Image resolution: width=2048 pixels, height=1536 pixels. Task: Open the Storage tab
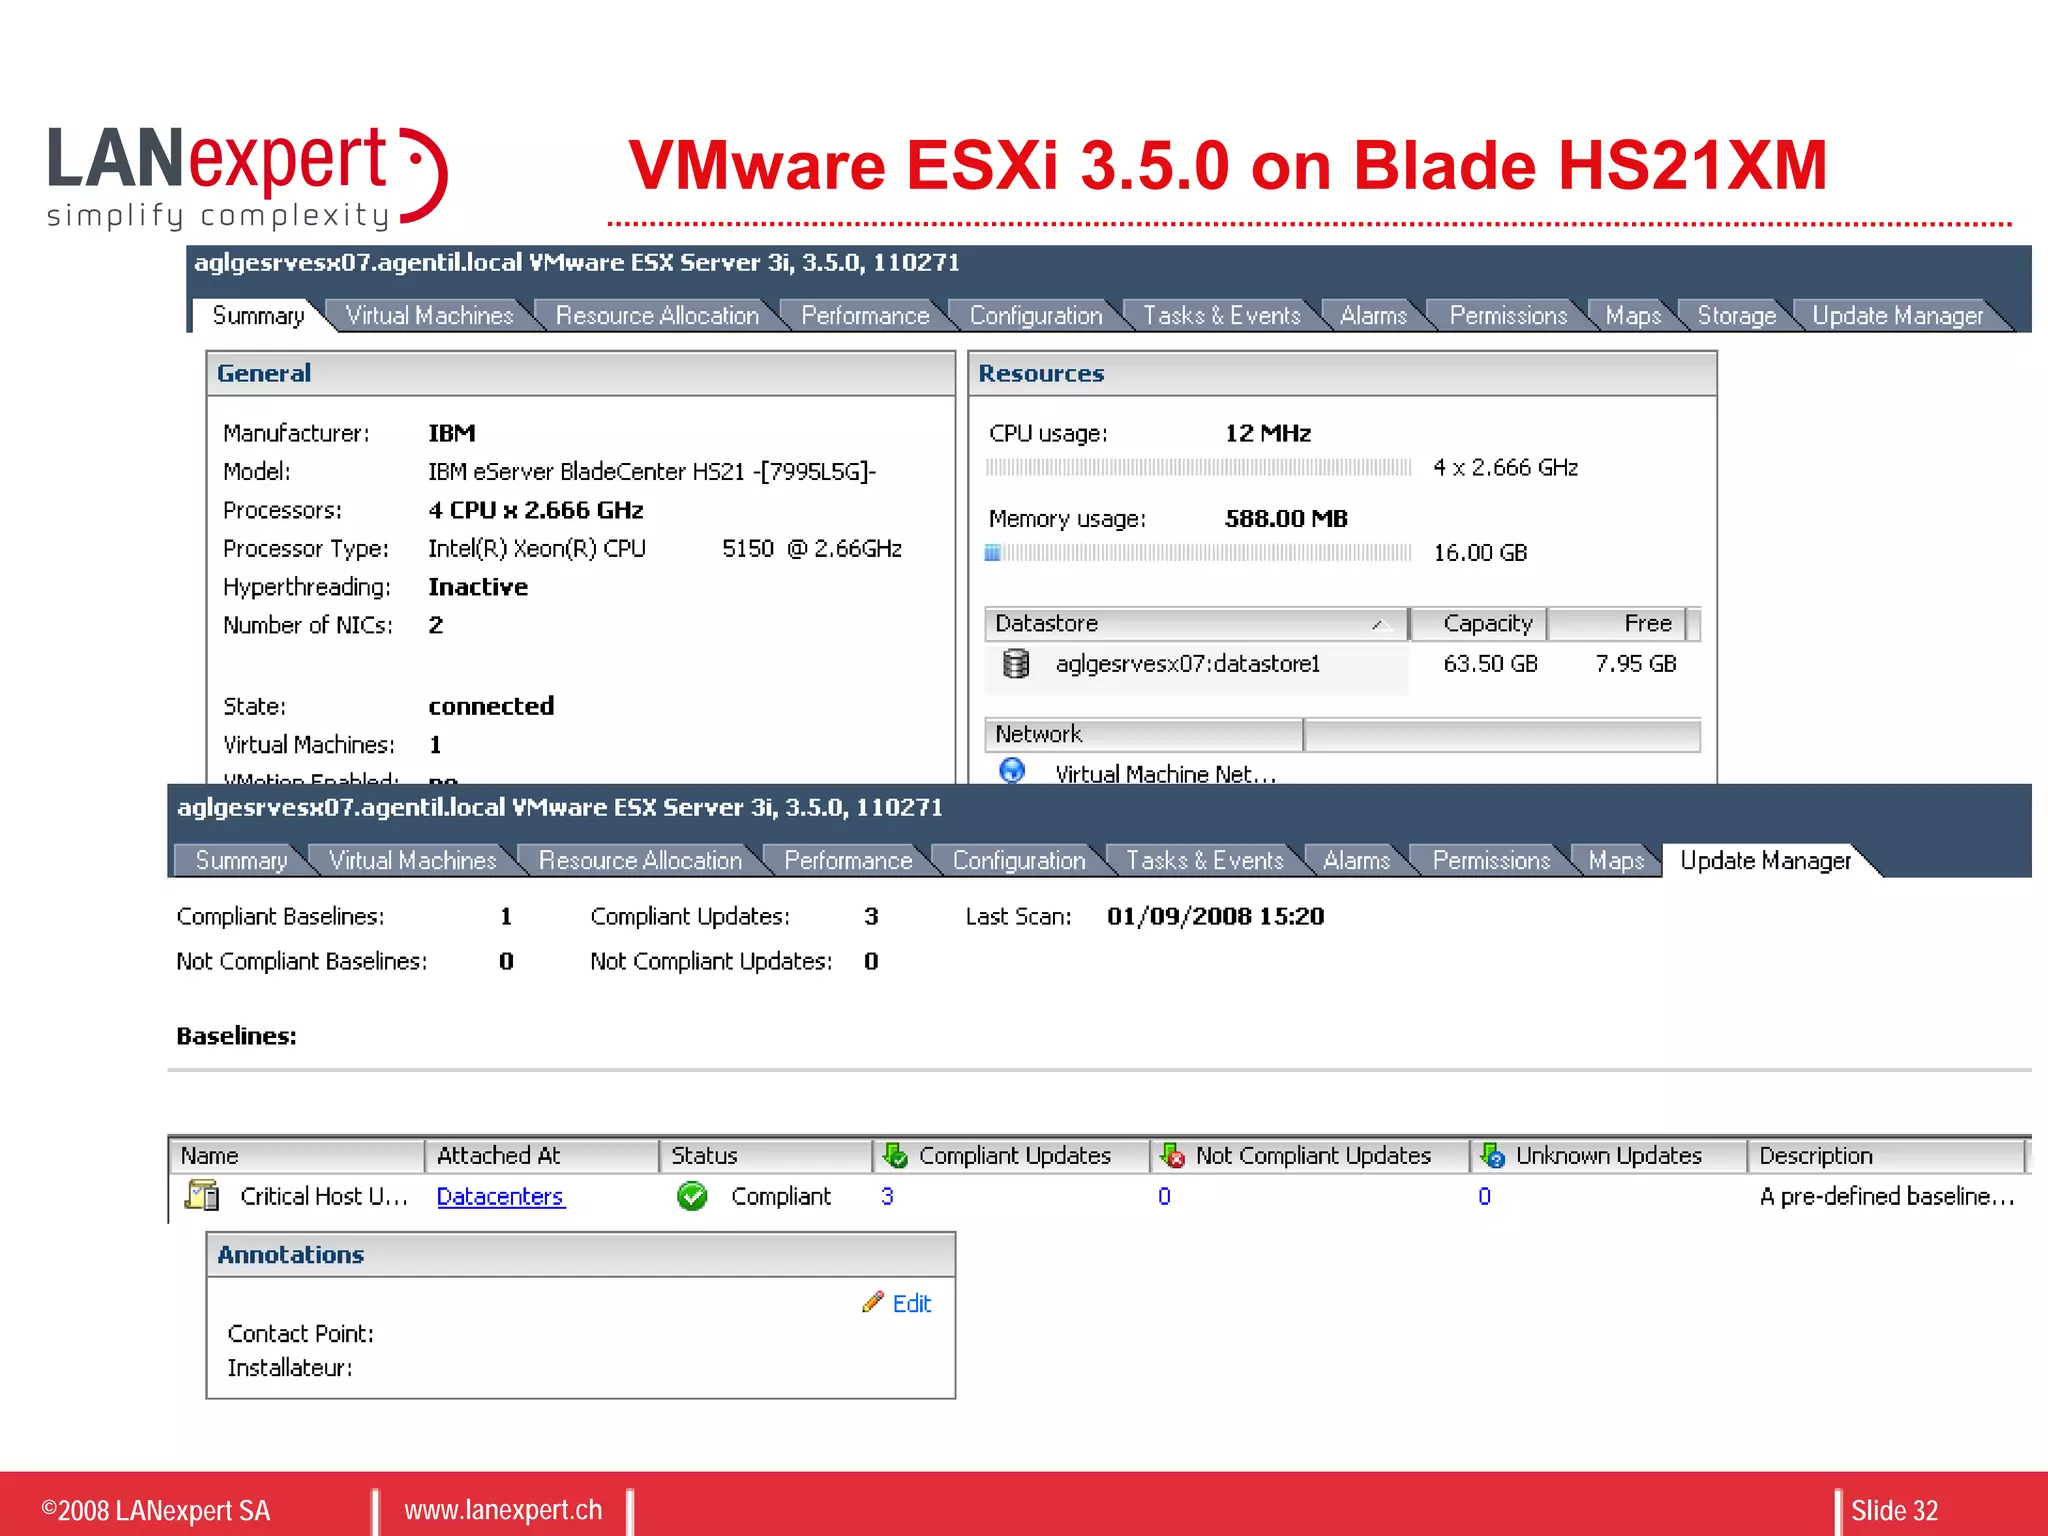1736,316
